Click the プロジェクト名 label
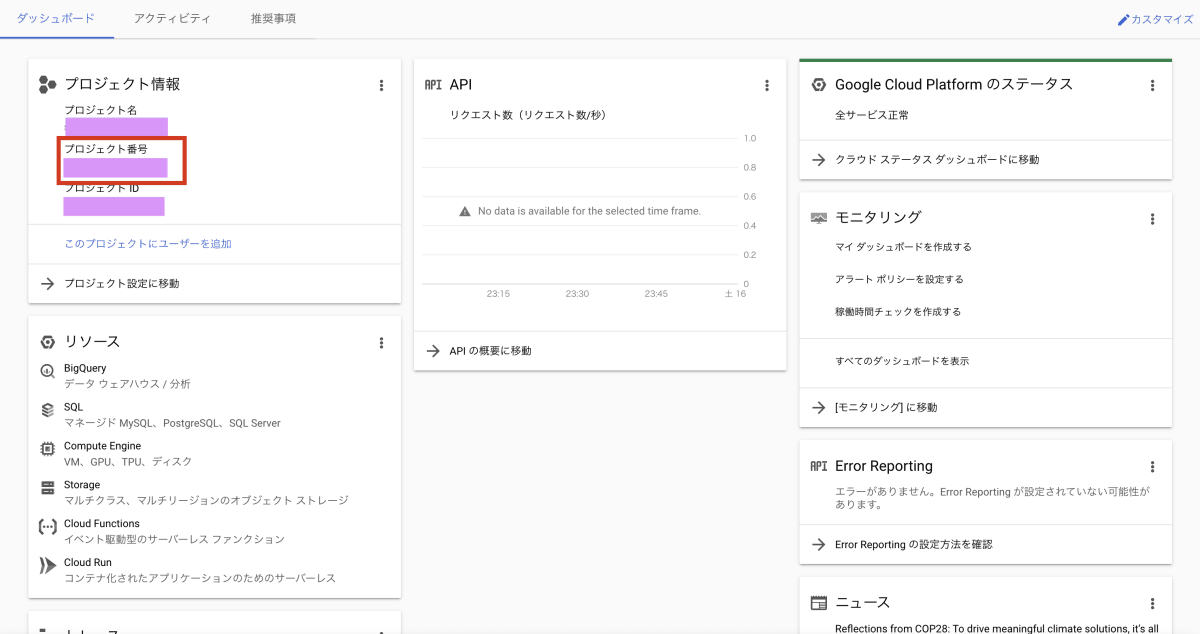Image resolution: width=1200 pixels, height=634 pixels. [101, 109]
